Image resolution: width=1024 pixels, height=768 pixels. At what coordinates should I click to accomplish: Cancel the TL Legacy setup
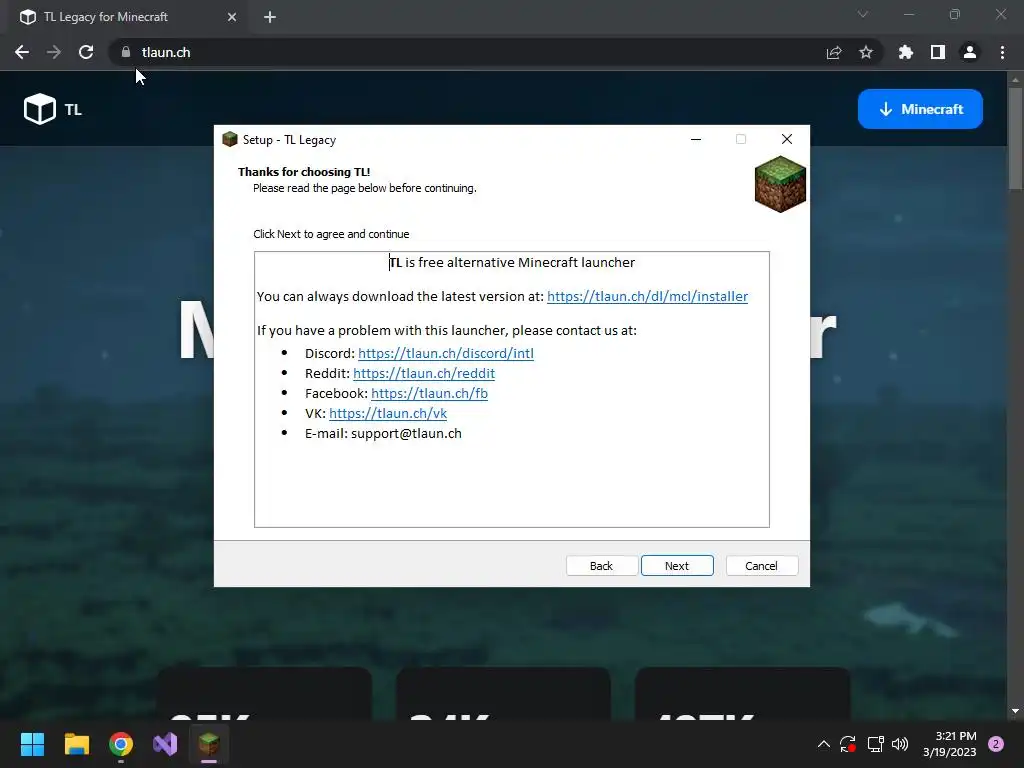[761, 566]
